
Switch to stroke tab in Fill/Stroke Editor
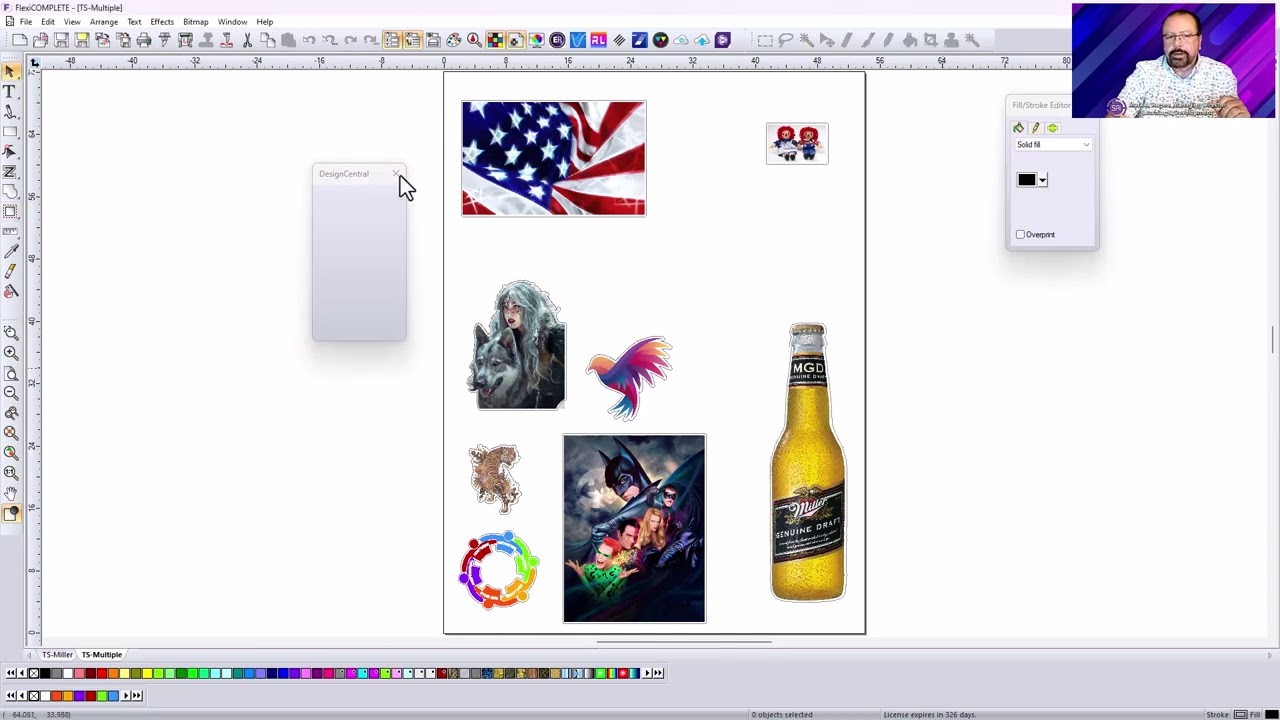(x=1035, y=128)
